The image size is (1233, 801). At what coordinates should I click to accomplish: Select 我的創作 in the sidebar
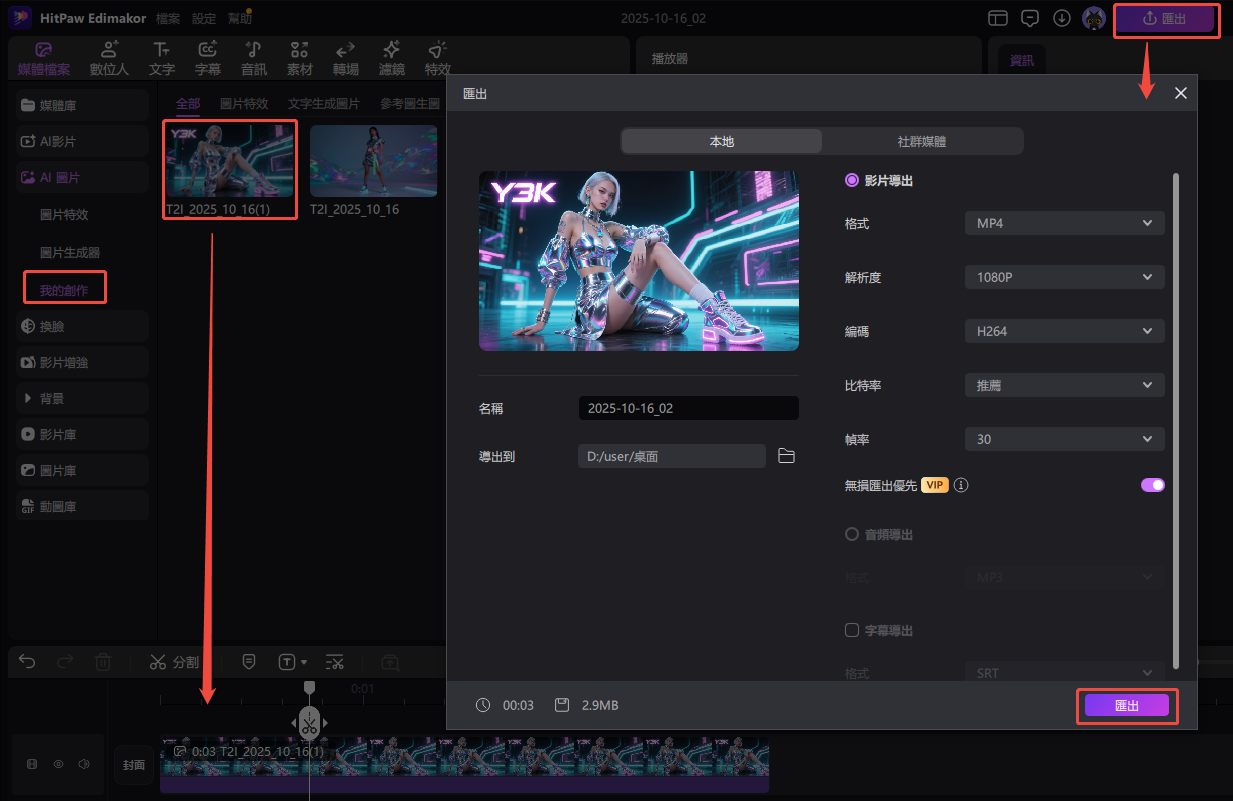[x=64, y=290]
